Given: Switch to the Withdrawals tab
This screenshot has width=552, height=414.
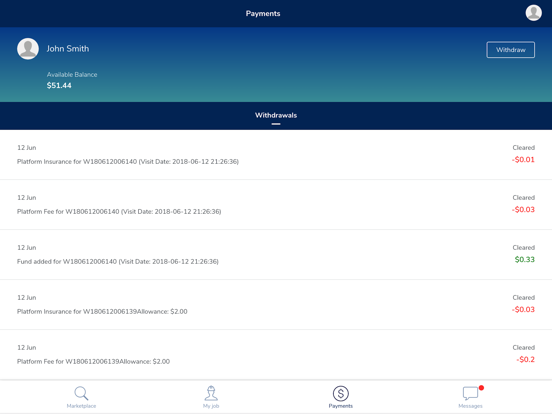Looking at the screenshot, I should click(276, 115).
